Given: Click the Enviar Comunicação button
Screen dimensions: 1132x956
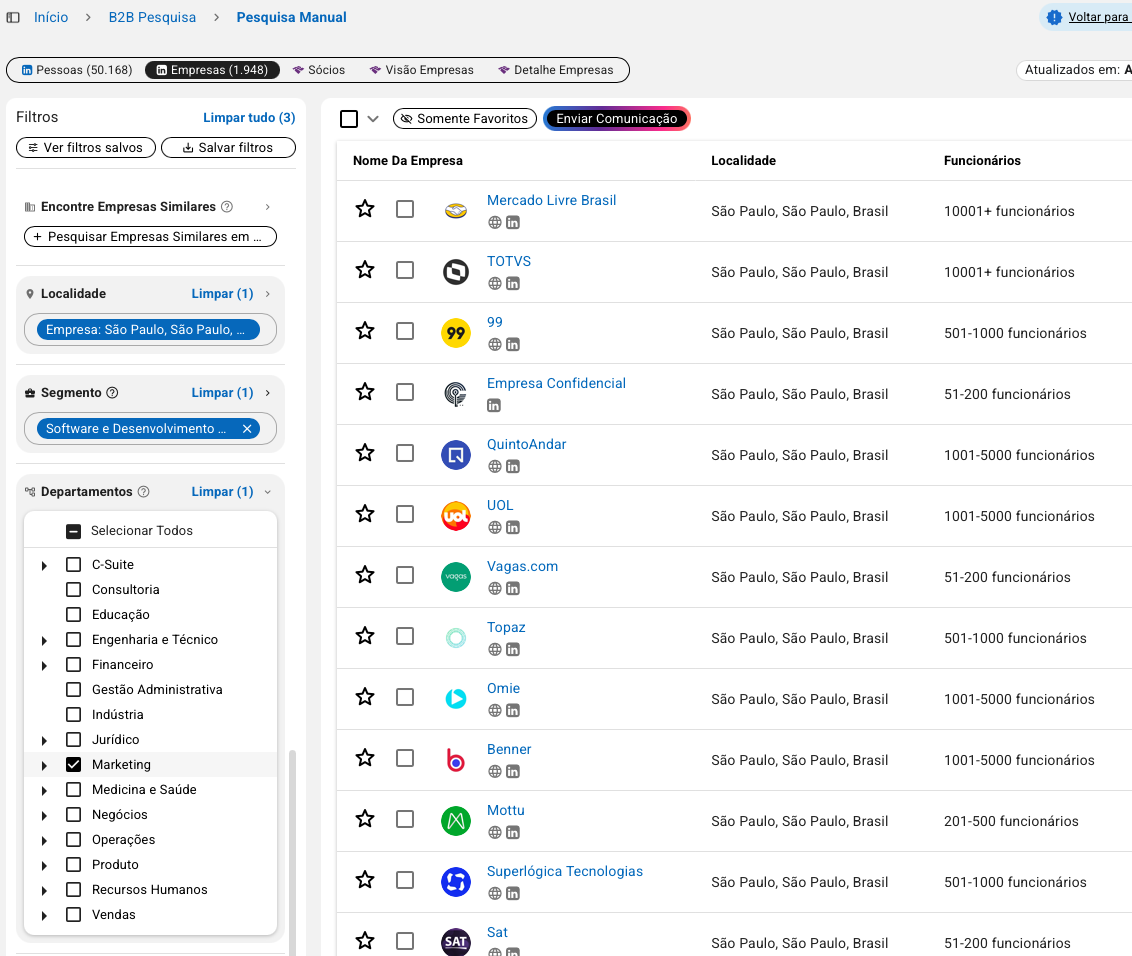Looking at the screenshot, I should (616, 119).
